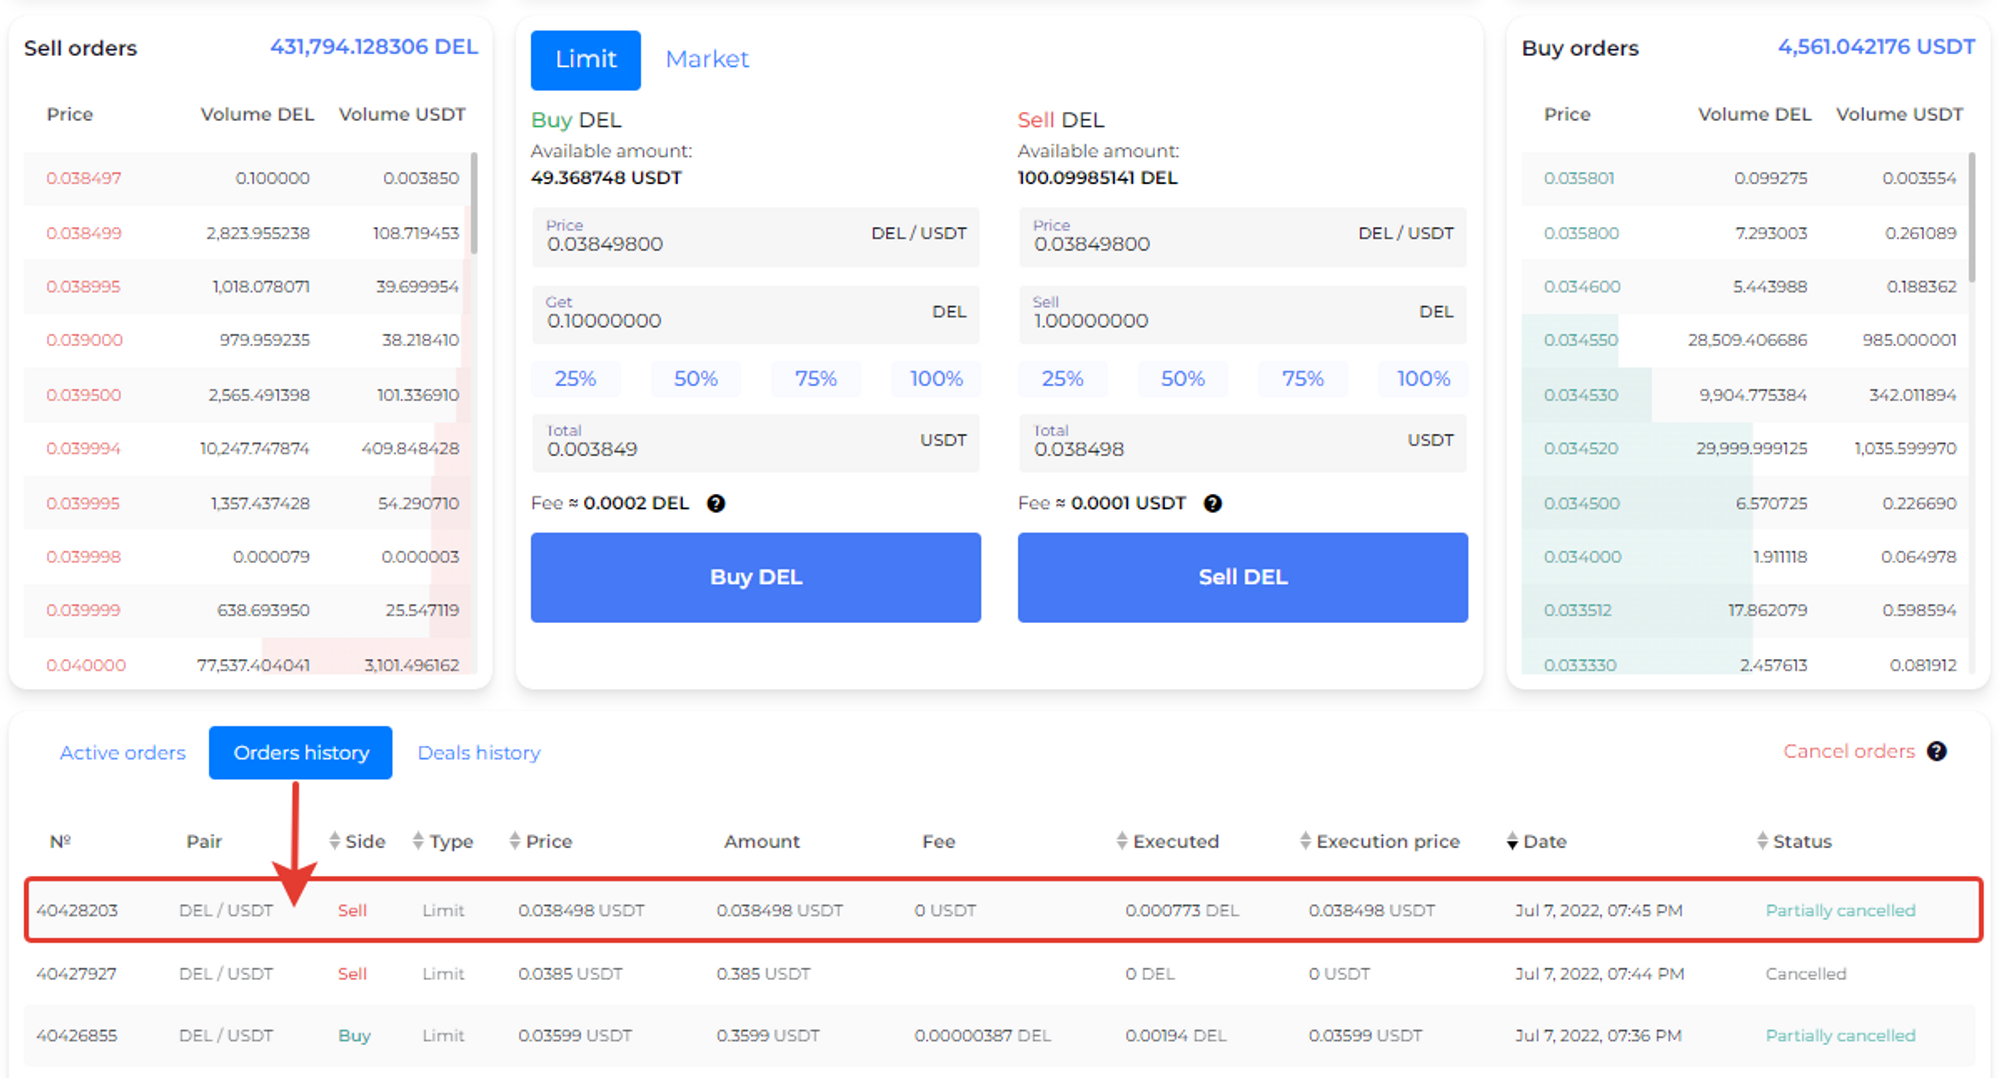Click help icon beside Cancel orders
The width and height of the screenshot is (2000, 1078).
point(1937,751)
